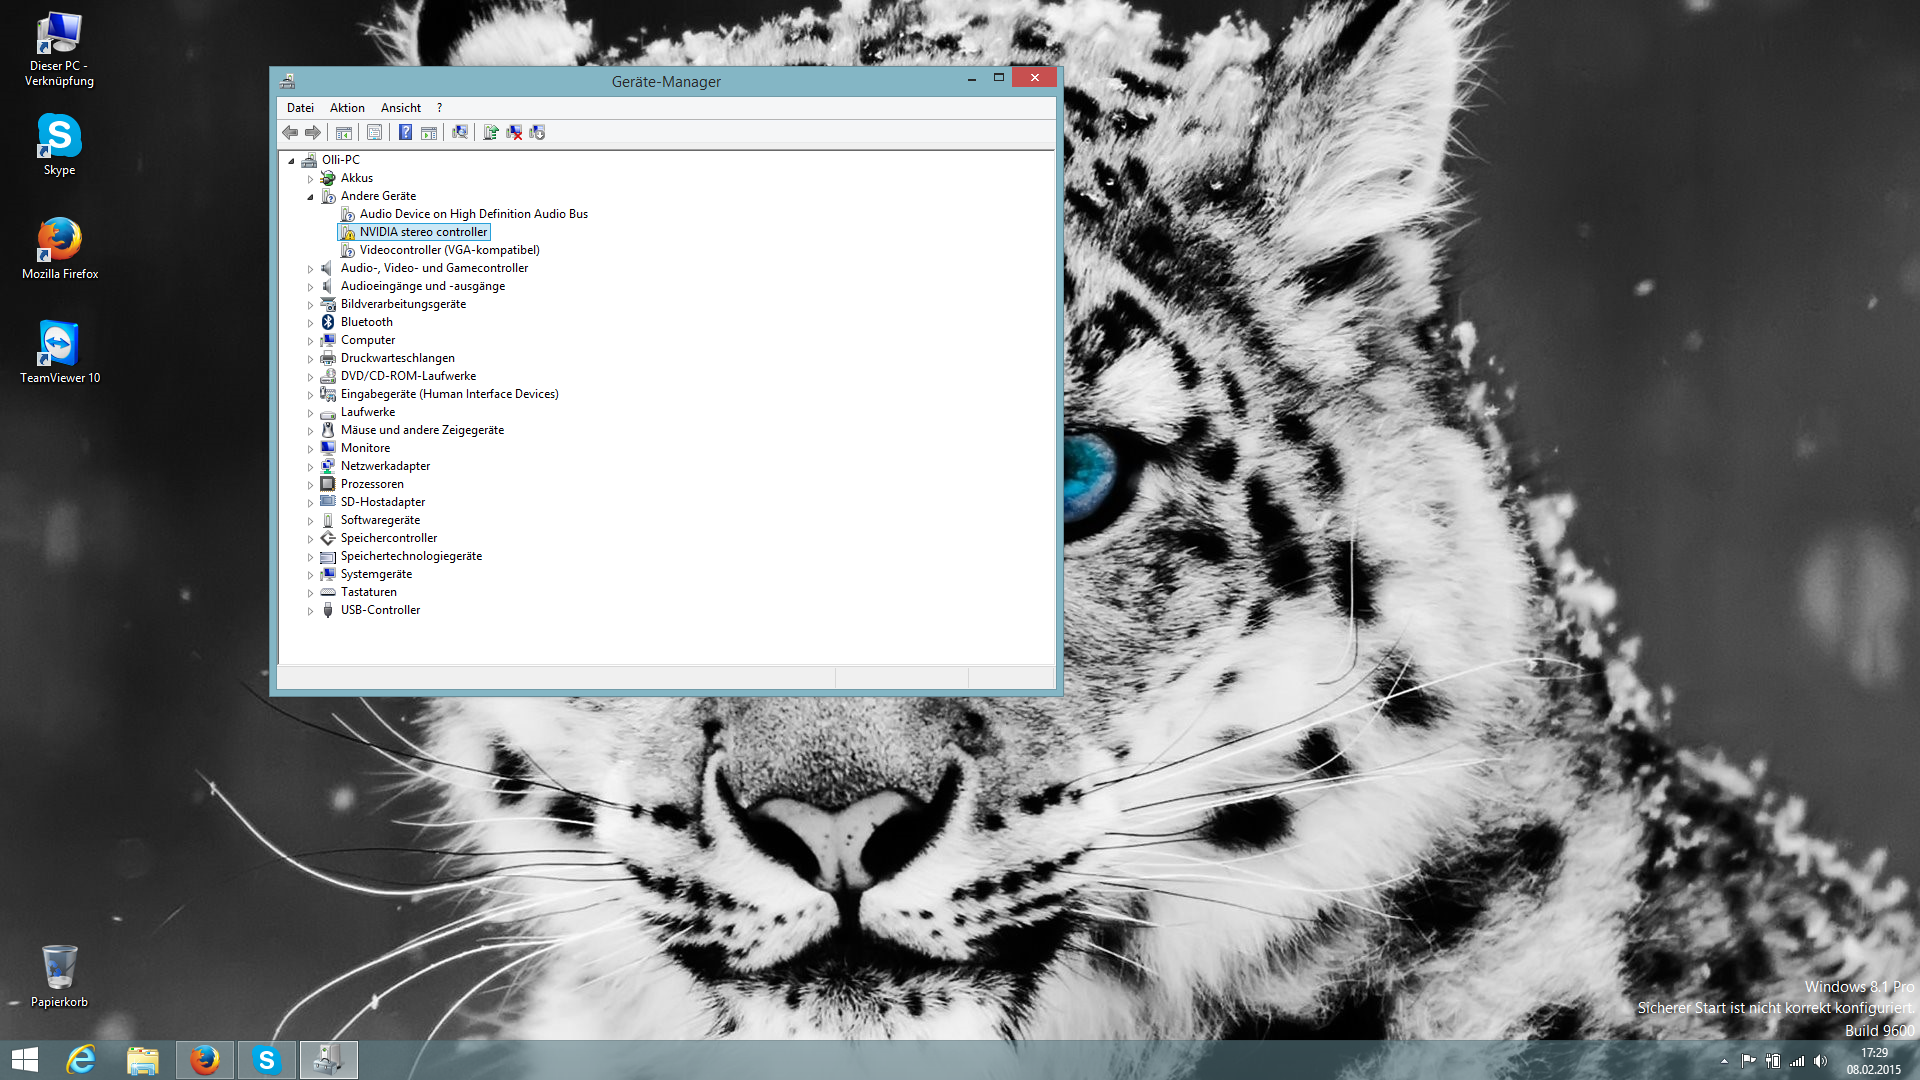Select the Computer category row
This screenshot has height=1080, width=1920.
367,340
